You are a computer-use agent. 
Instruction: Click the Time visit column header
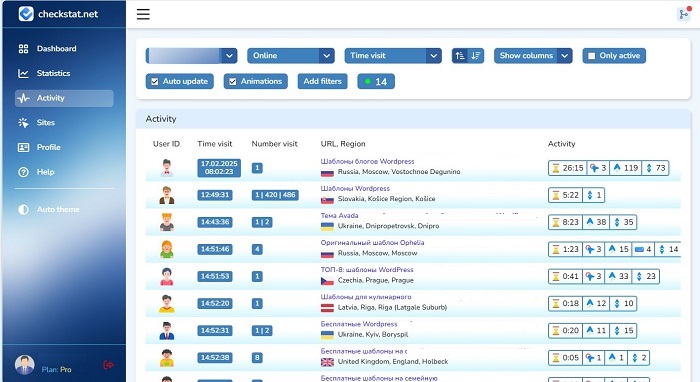pos(215,144)
